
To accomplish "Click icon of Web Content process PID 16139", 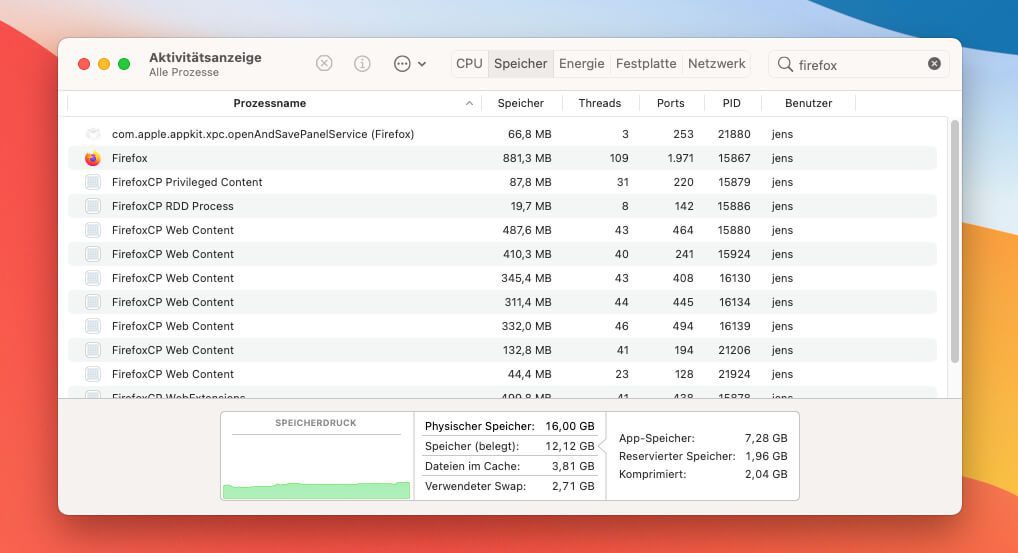I will point(93,326).
